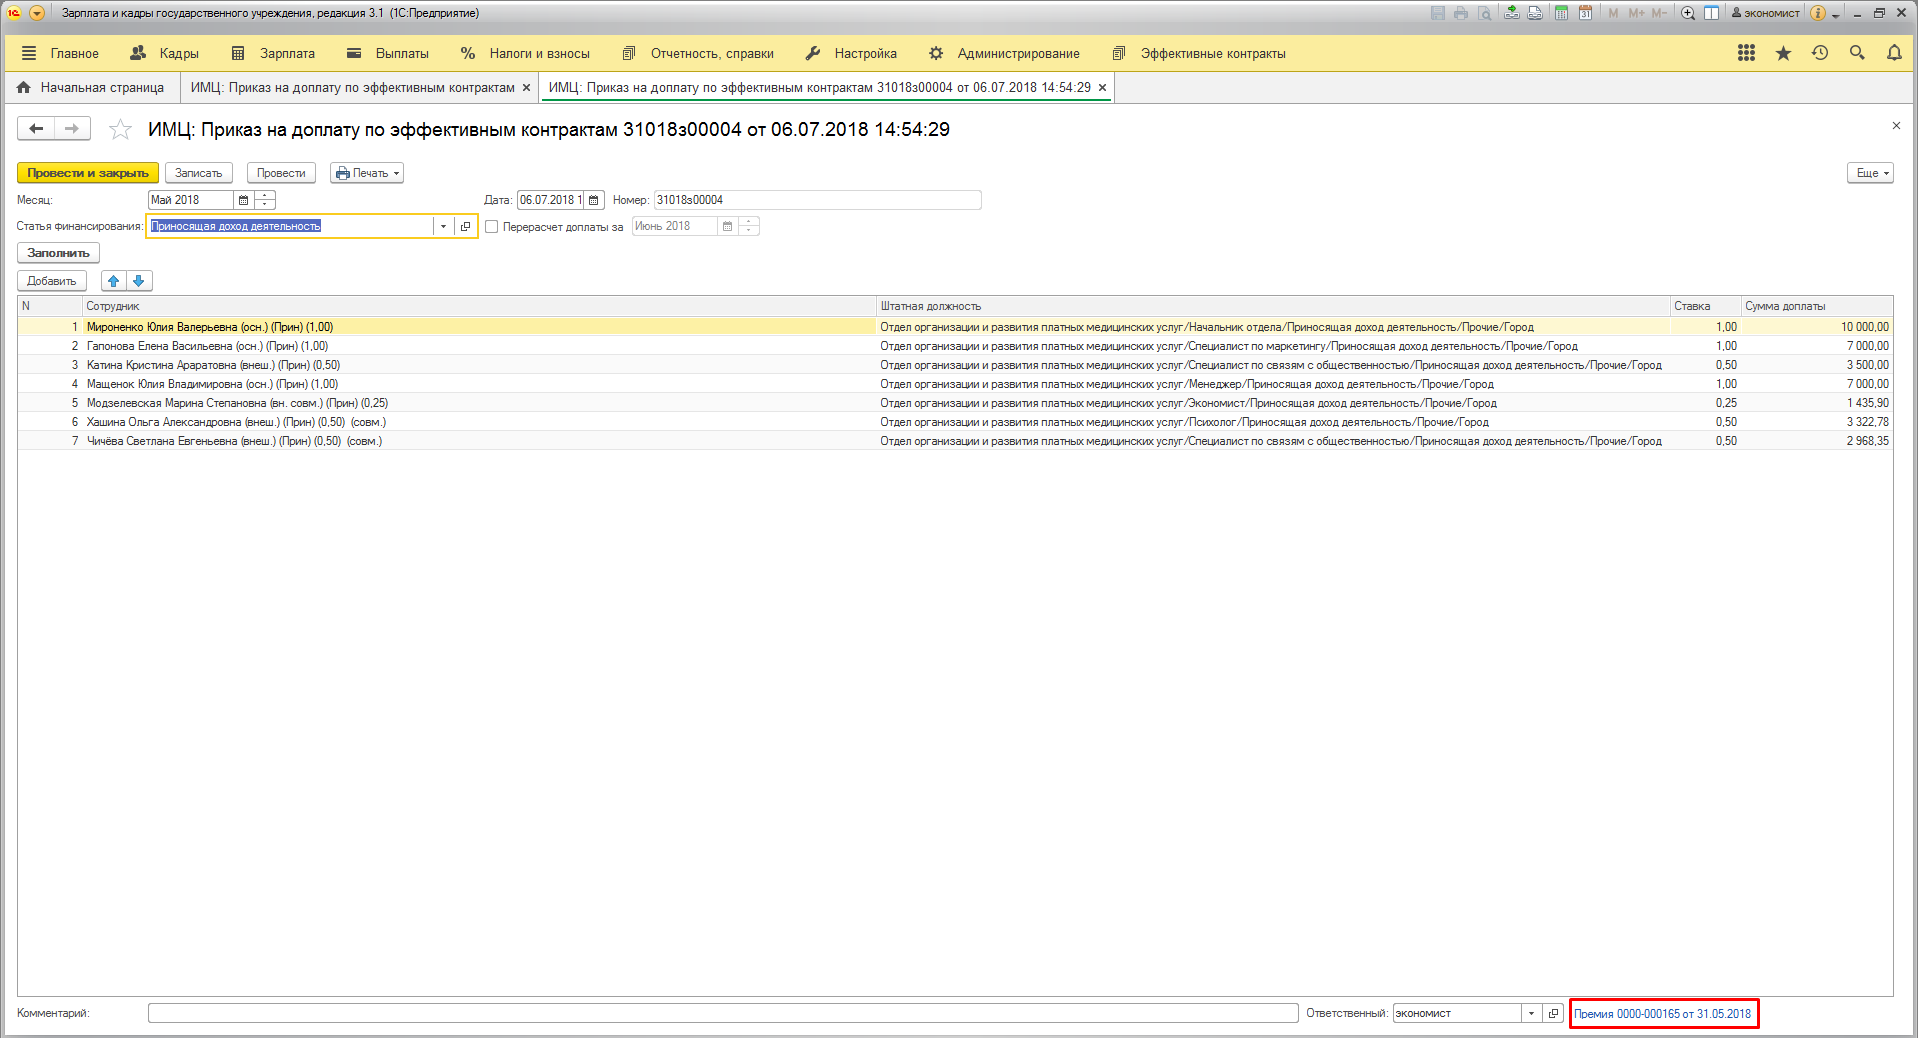Expand the Еще menu

point(1869,173)
